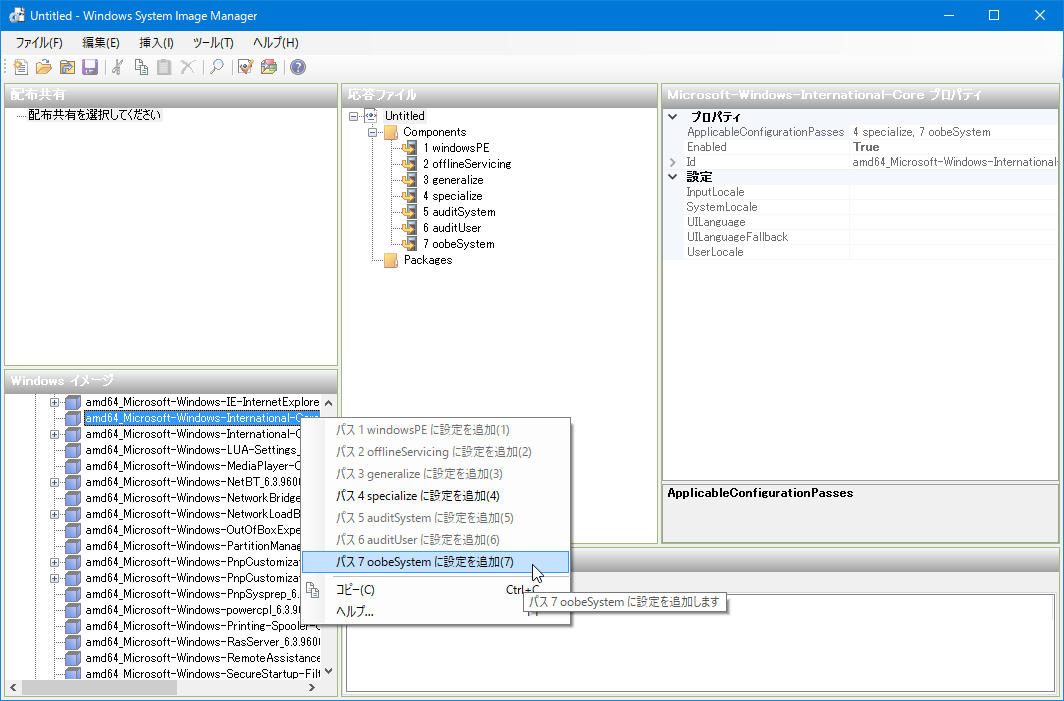This screenshot has width=1064, height=701.
Task: Click the new answer file toolbar icon
Action: (21, 67)
